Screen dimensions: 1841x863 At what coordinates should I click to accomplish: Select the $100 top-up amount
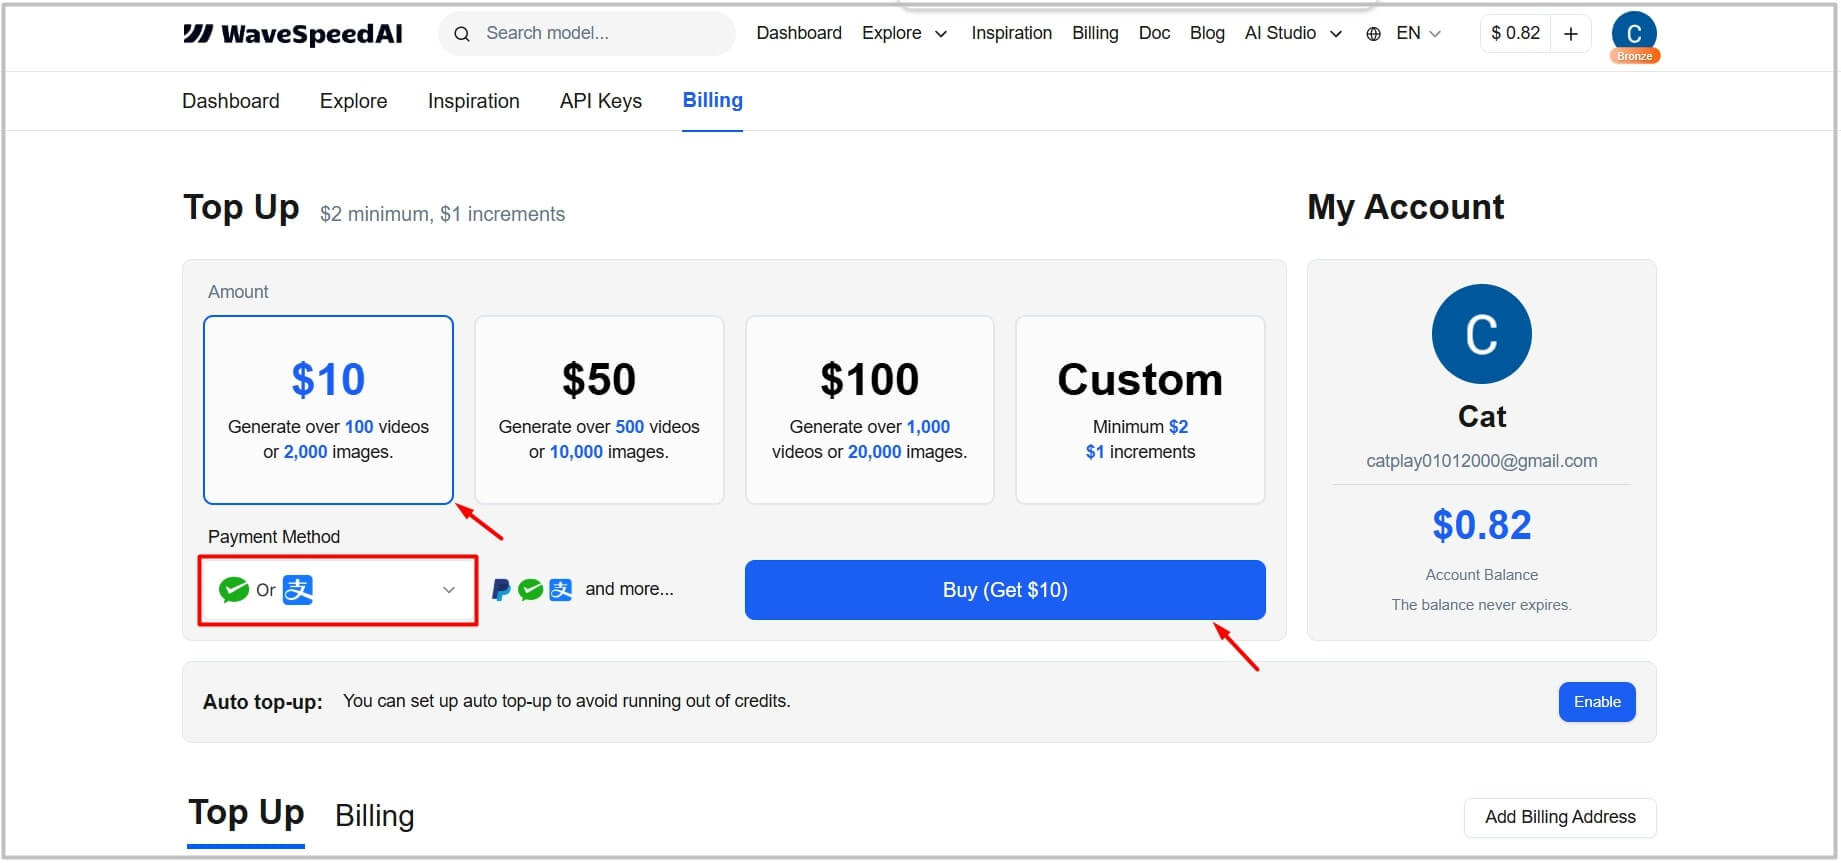[869, 410]
